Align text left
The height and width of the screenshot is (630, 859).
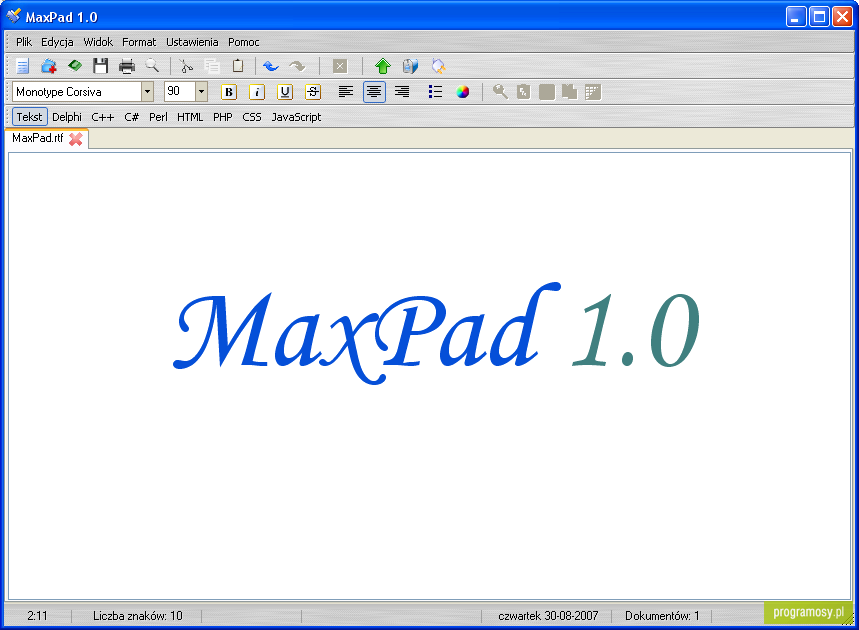[346, 91]
